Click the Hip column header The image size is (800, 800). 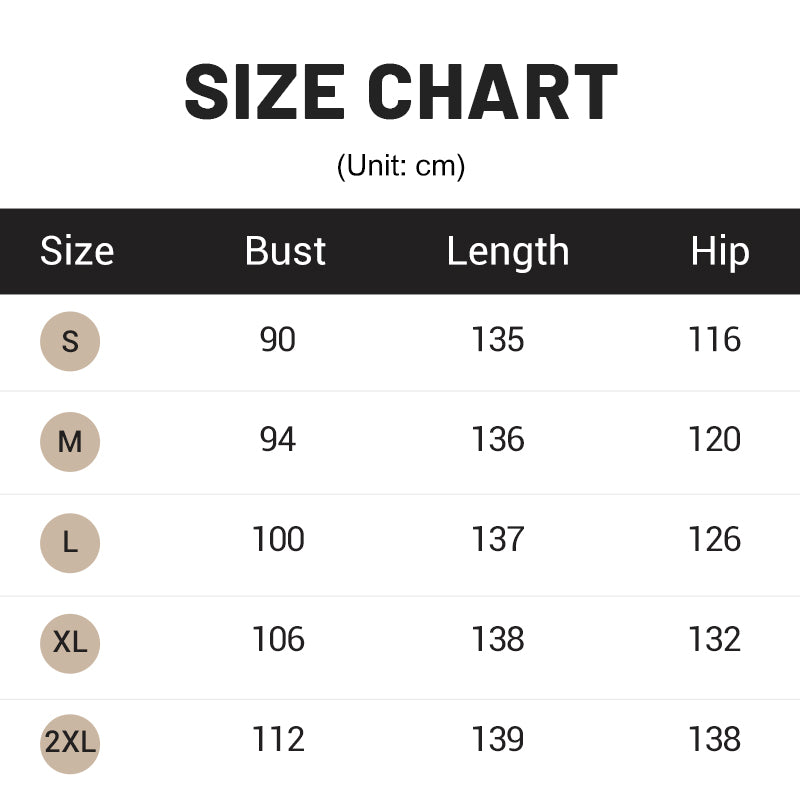pos(719,251)
